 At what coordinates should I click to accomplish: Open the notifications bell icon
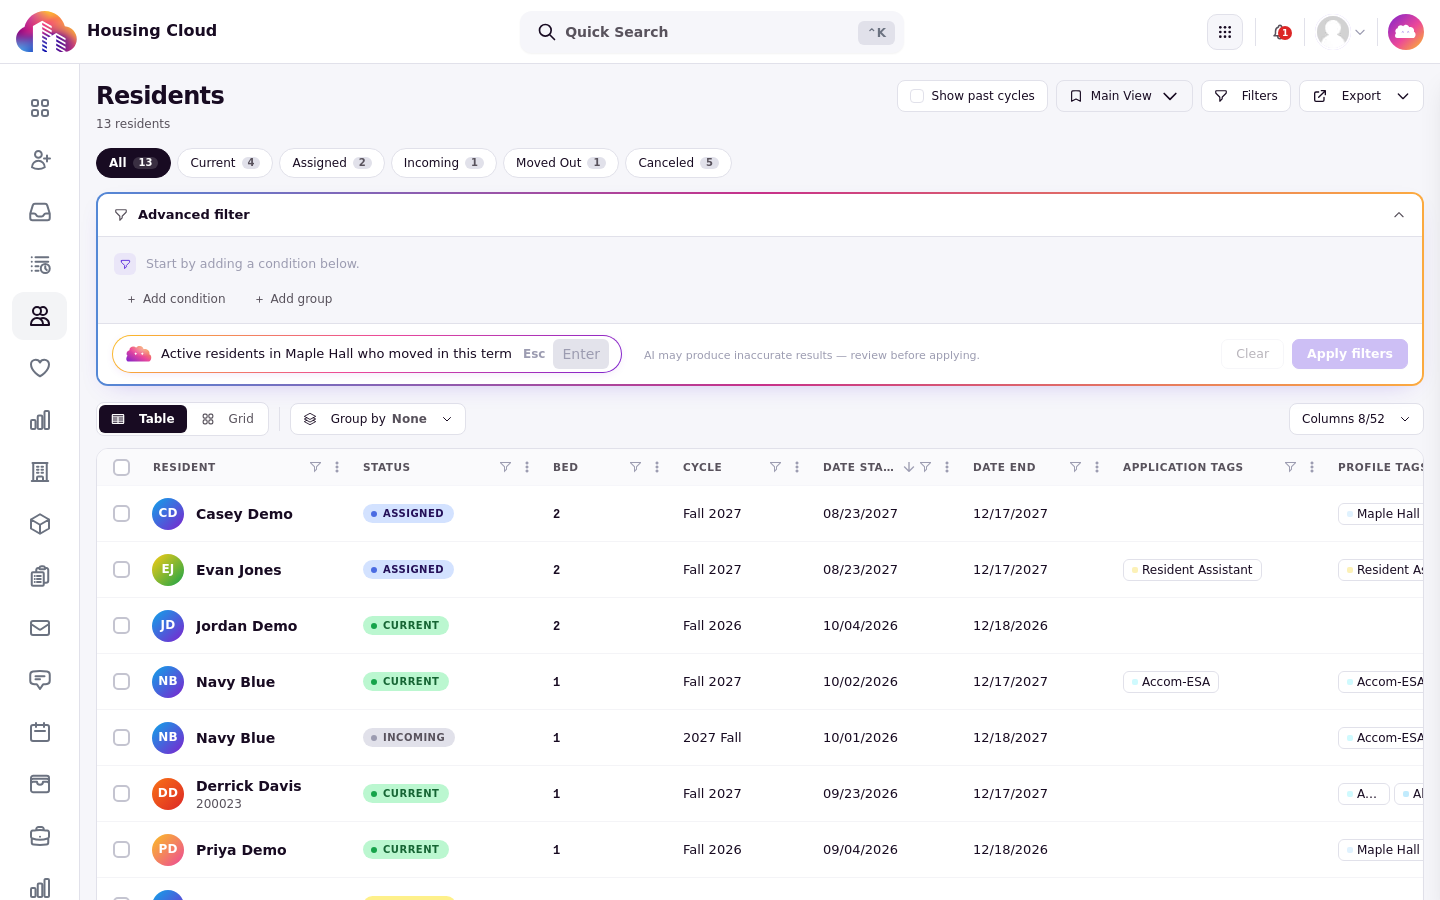click(1281, 32)
